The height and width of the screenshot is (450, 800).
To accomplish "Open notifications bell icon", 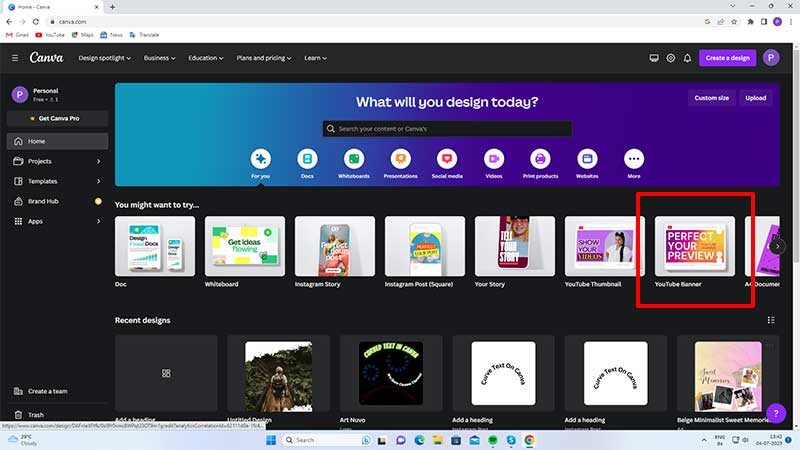I will click(x=687, y=58).
